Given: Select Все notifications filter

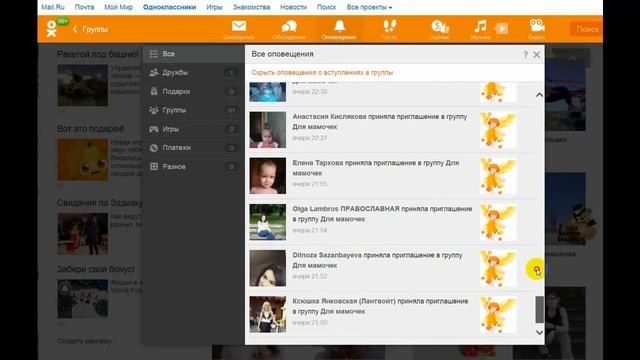Looking at the screenshot, I should (193, 54).
